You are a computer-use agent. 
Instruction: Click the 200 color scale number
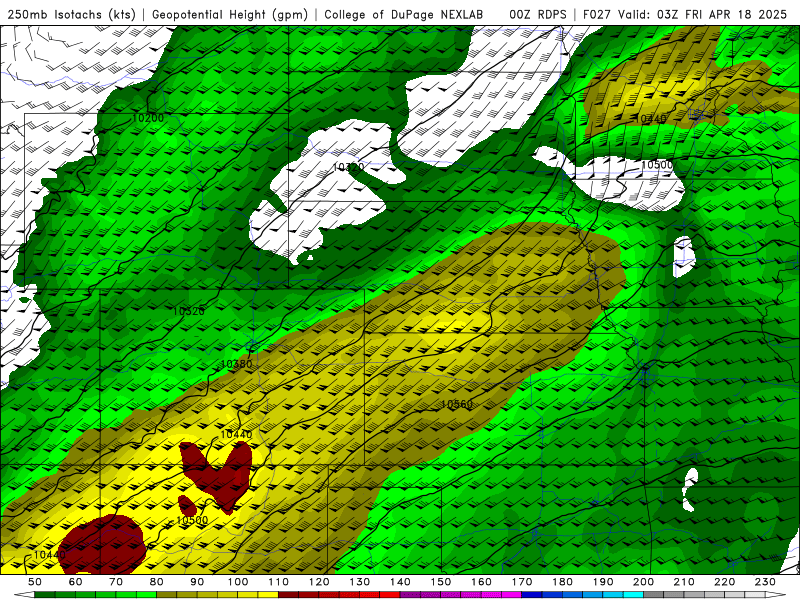click(643, 582)
